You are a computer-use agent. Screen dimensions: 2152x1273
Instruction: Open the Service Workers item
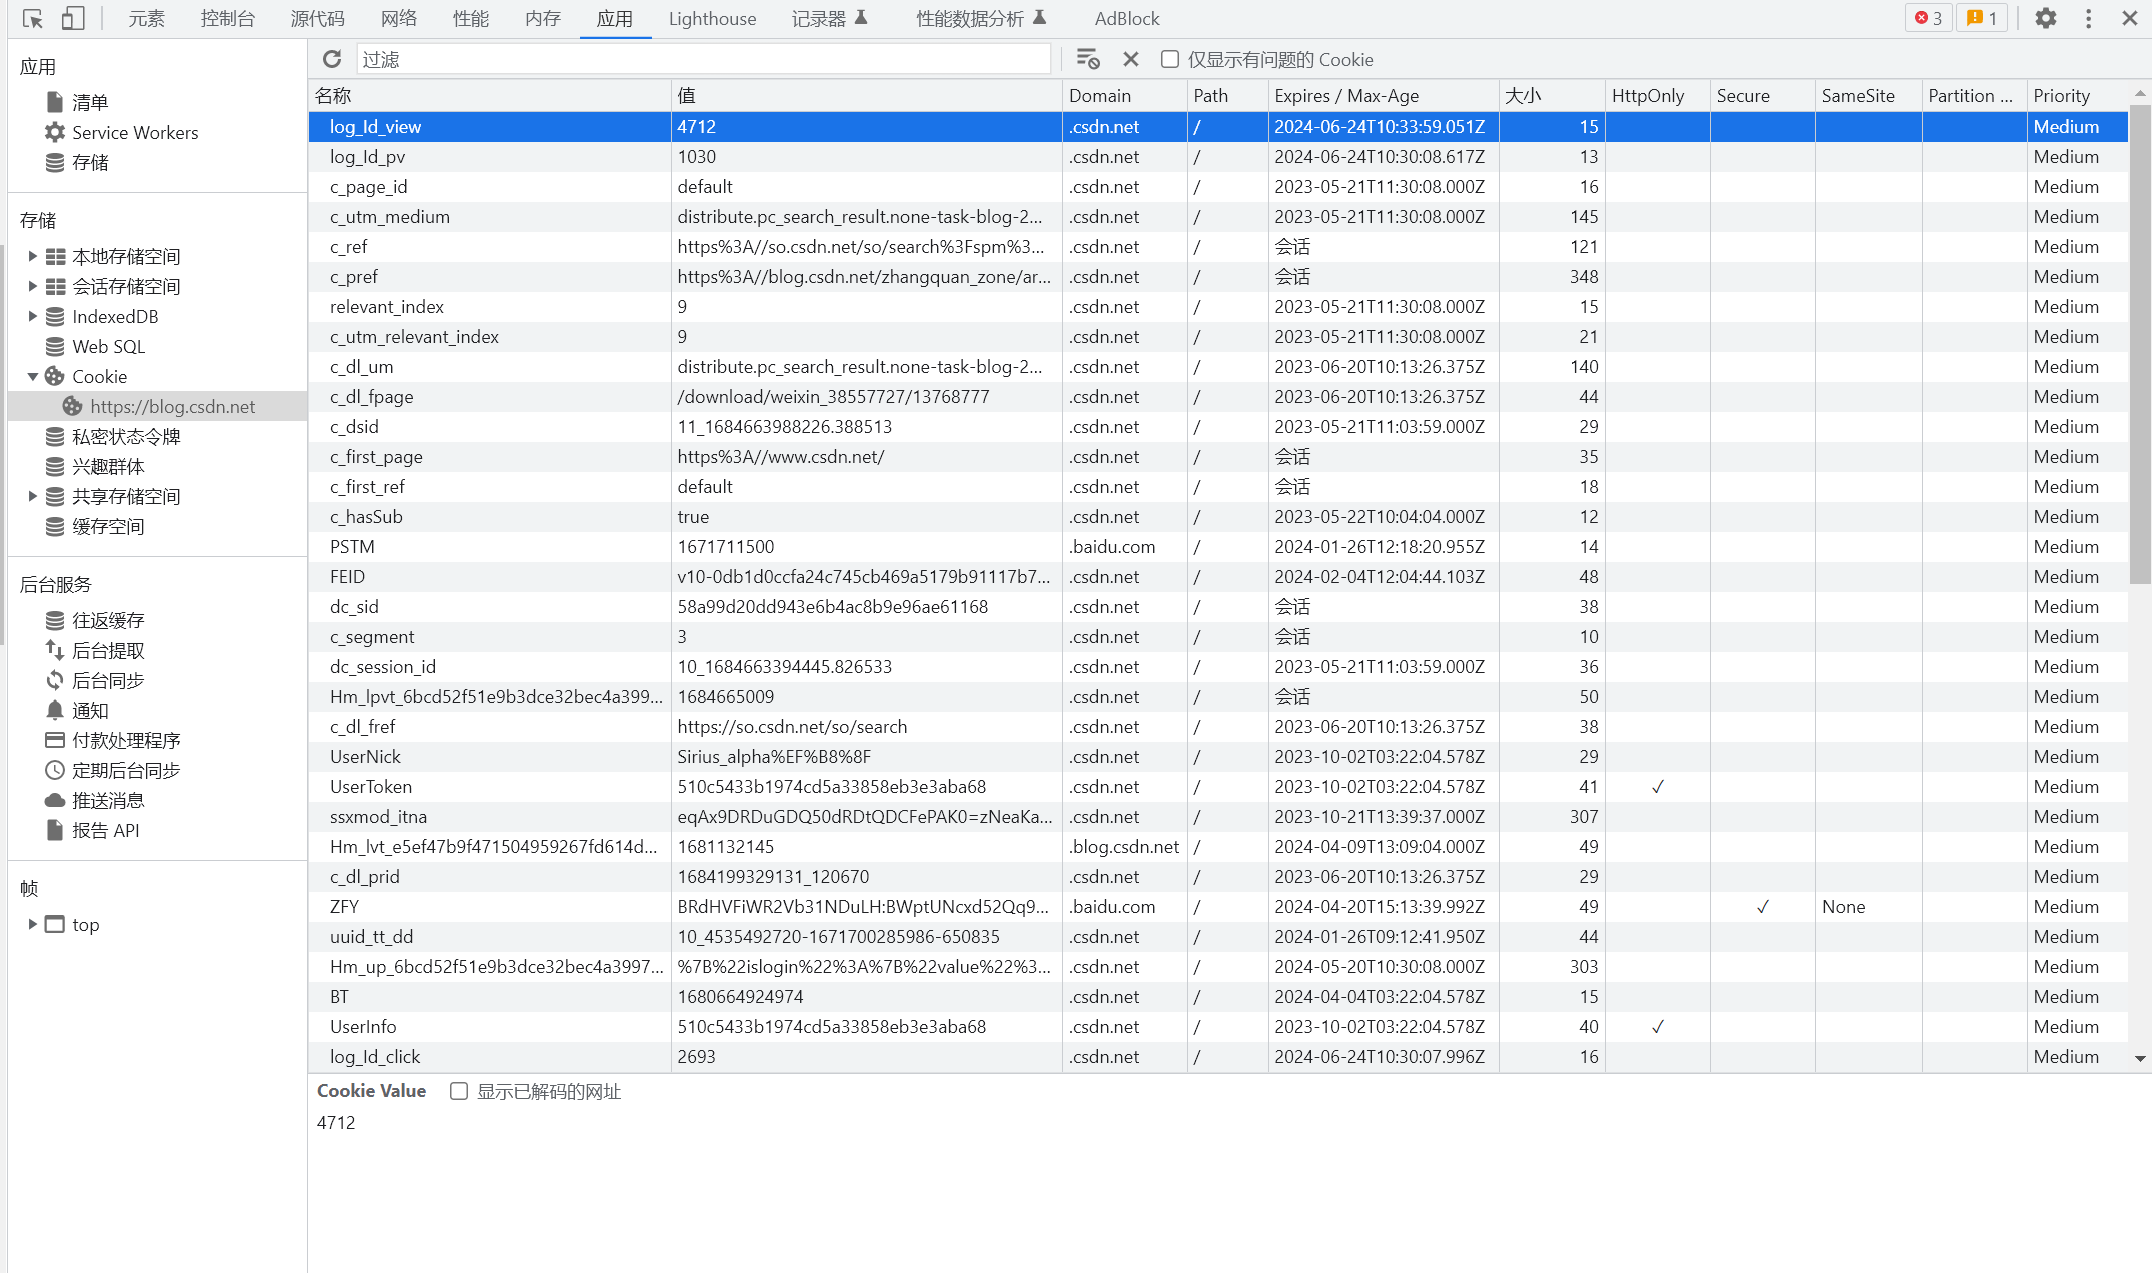(134, 132)
